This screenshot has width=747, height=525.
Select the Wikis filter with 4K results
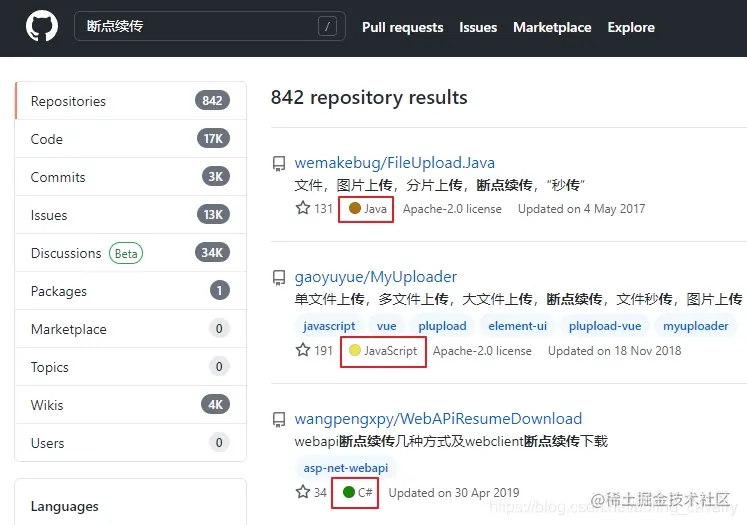point(131,405)
